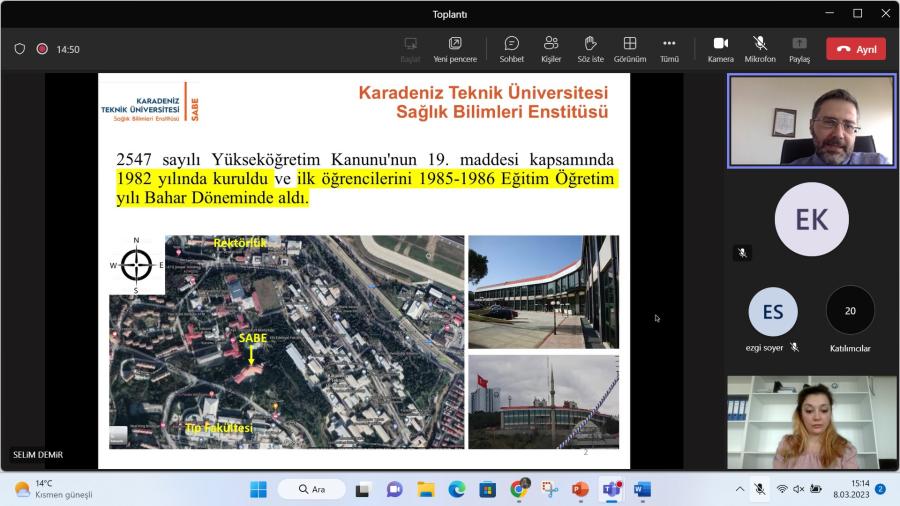Viewport: 900px width, 506px height.
Task: Toggle the Mikrofon mute button
Action: pyautogui.click(x=760, y=49)
